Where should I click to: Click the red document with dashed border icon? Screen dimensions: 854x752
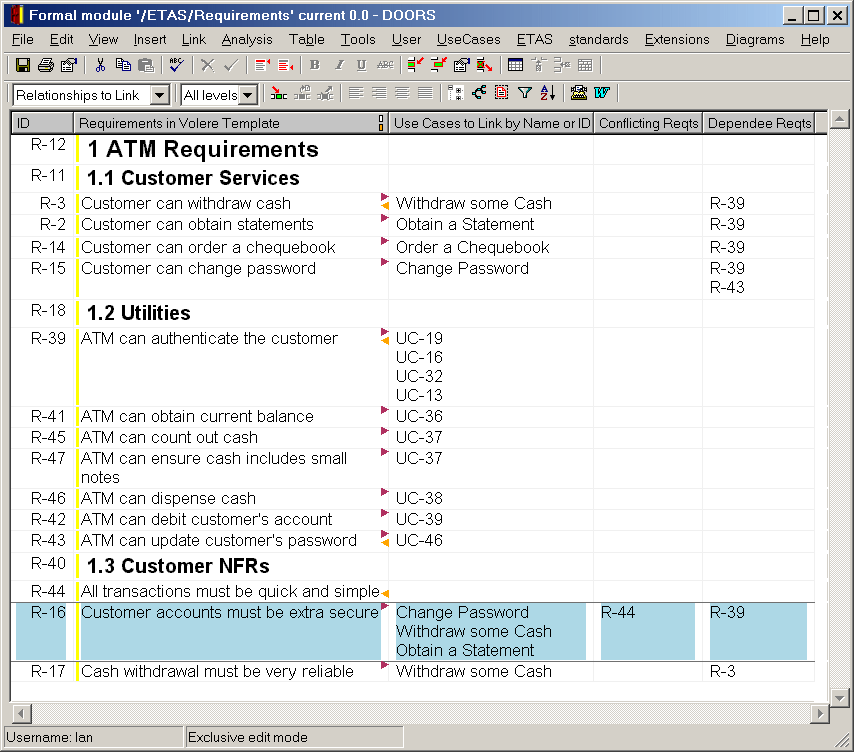pyautogui.click(x=502, y=93)
